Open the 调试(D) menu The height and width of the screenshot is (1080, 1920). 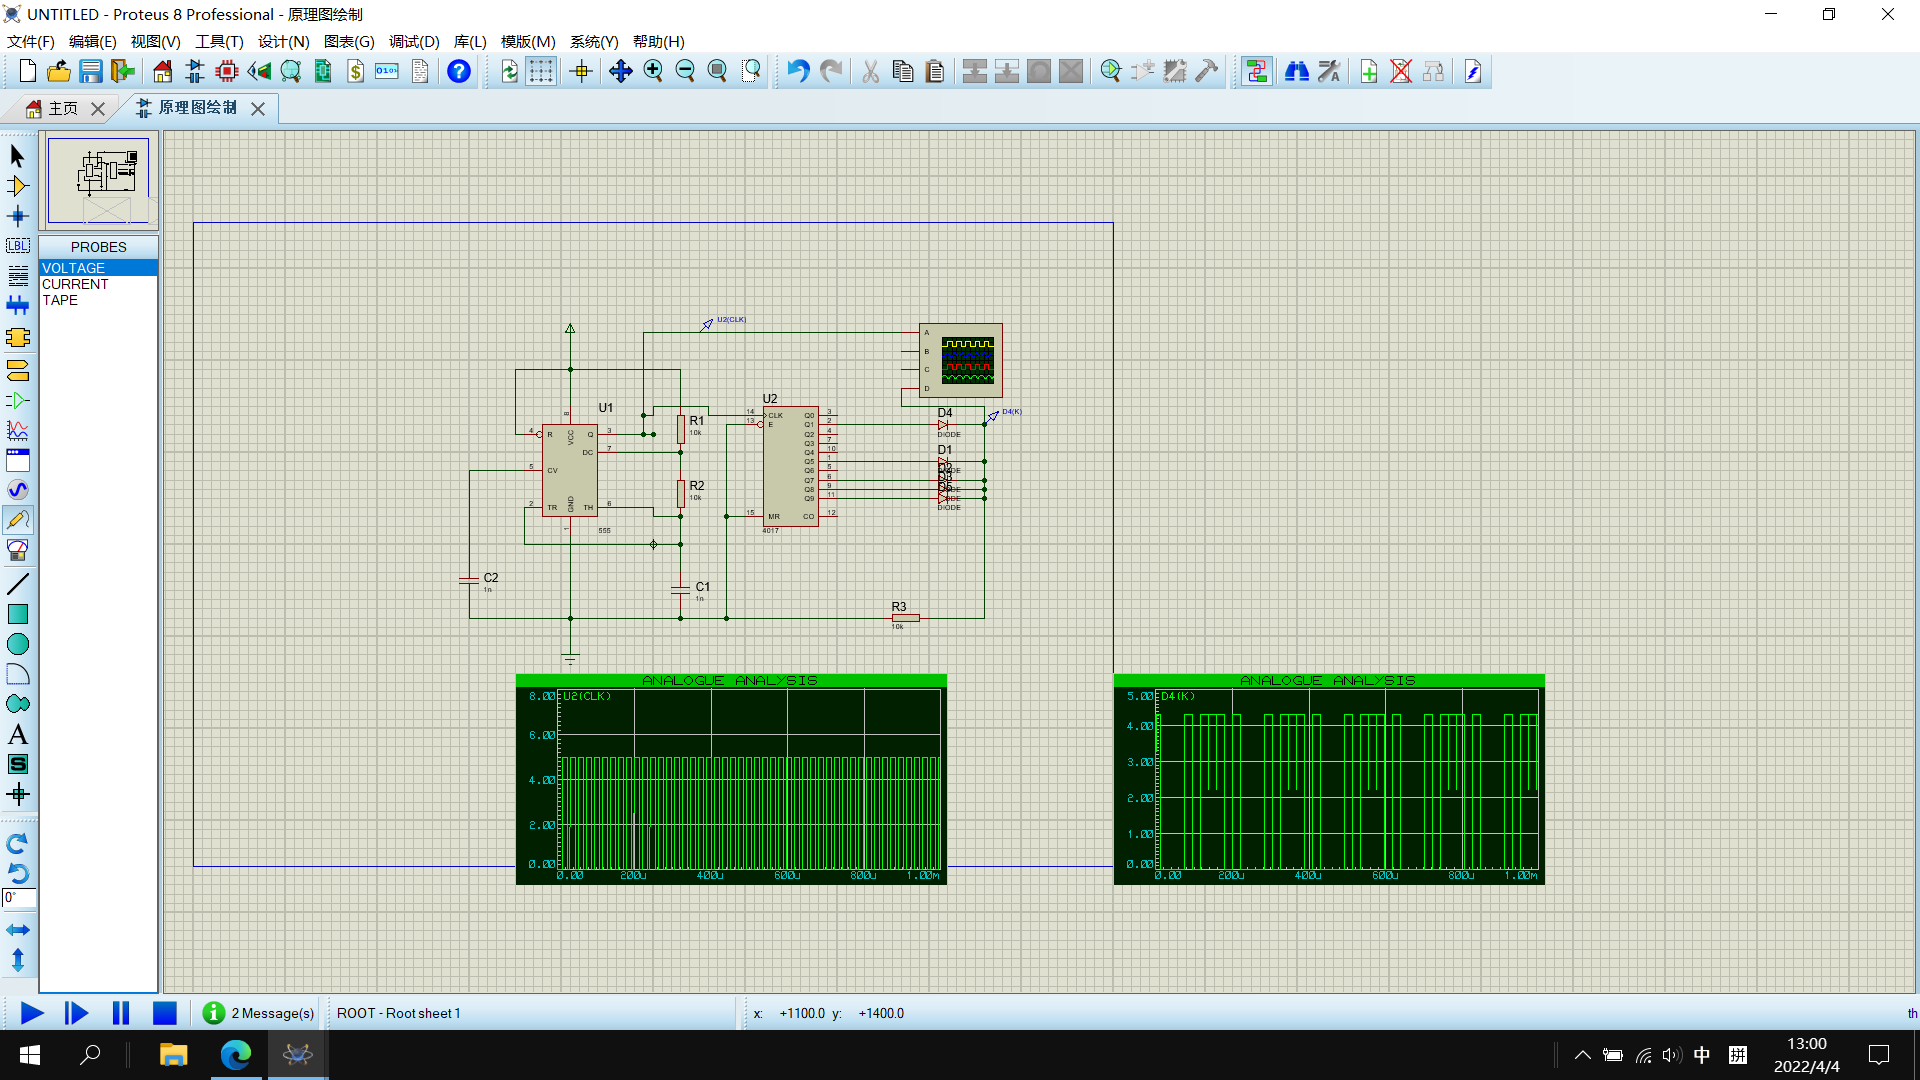pyautogui.click(x=414, y=41)
